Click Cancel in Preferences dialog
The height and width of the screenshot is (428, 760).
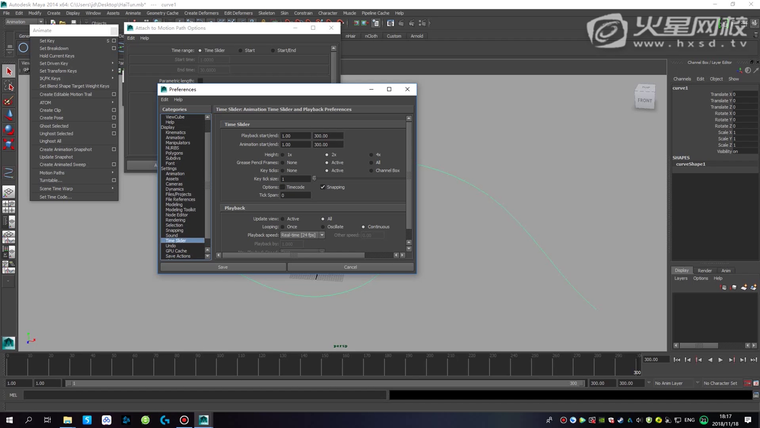pos(350,267)
